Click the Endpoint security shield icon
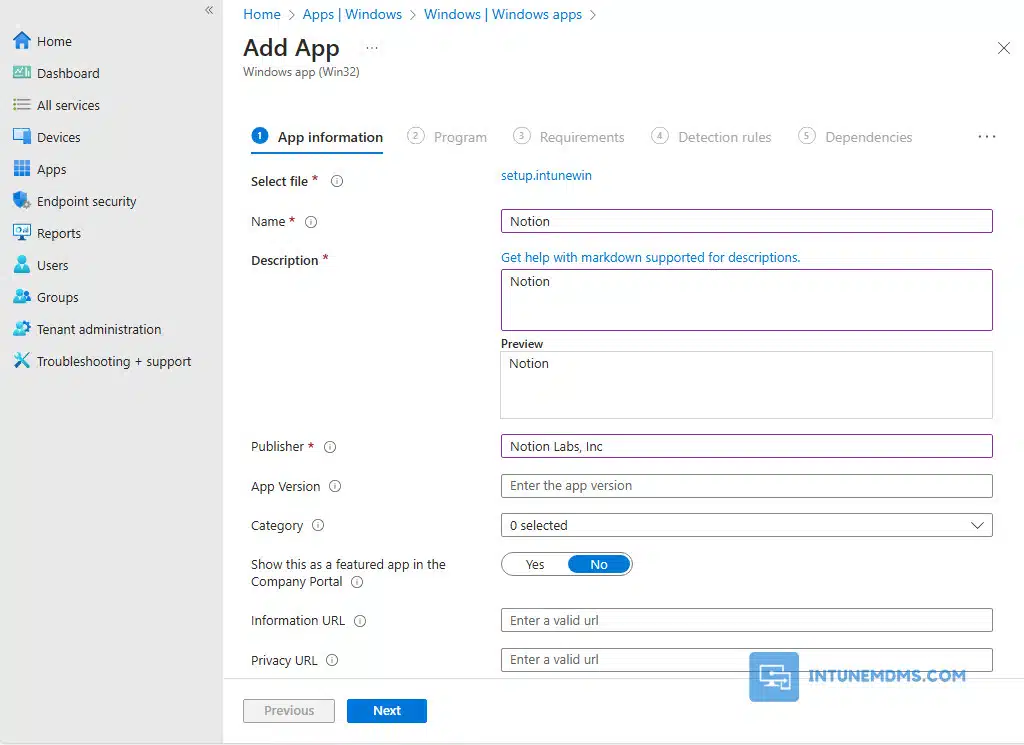 22,201
